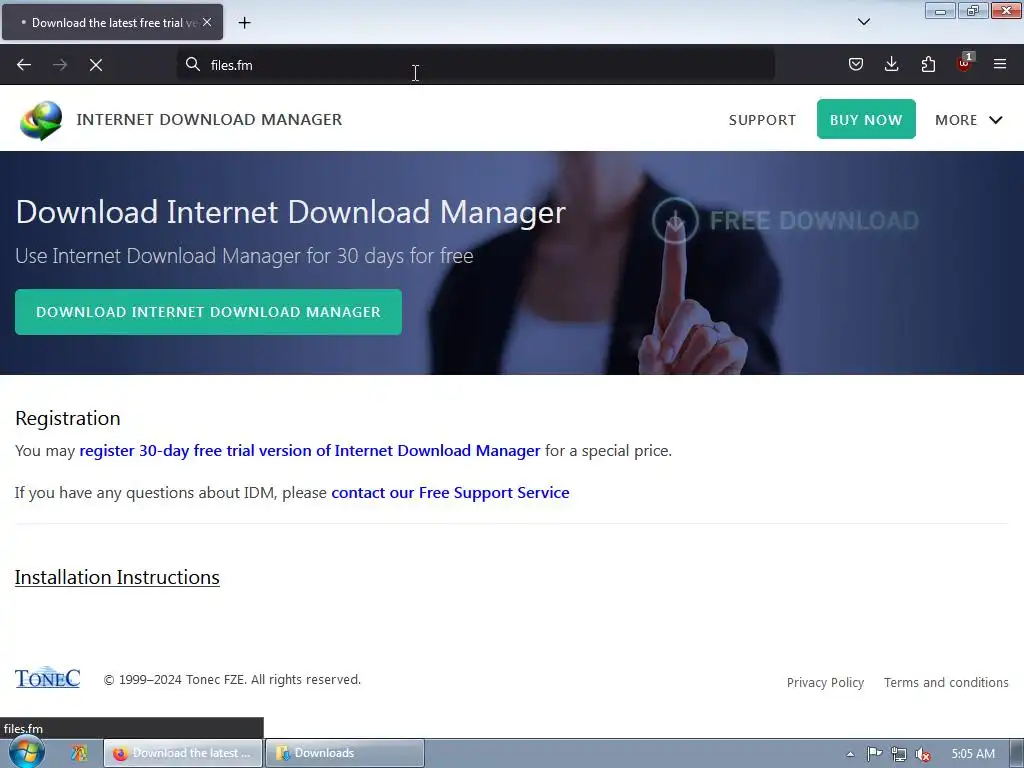The width and height of the screenshot is (1024, 768).
Task: Open contact our Free Support Service link
Action: [450, 492]
